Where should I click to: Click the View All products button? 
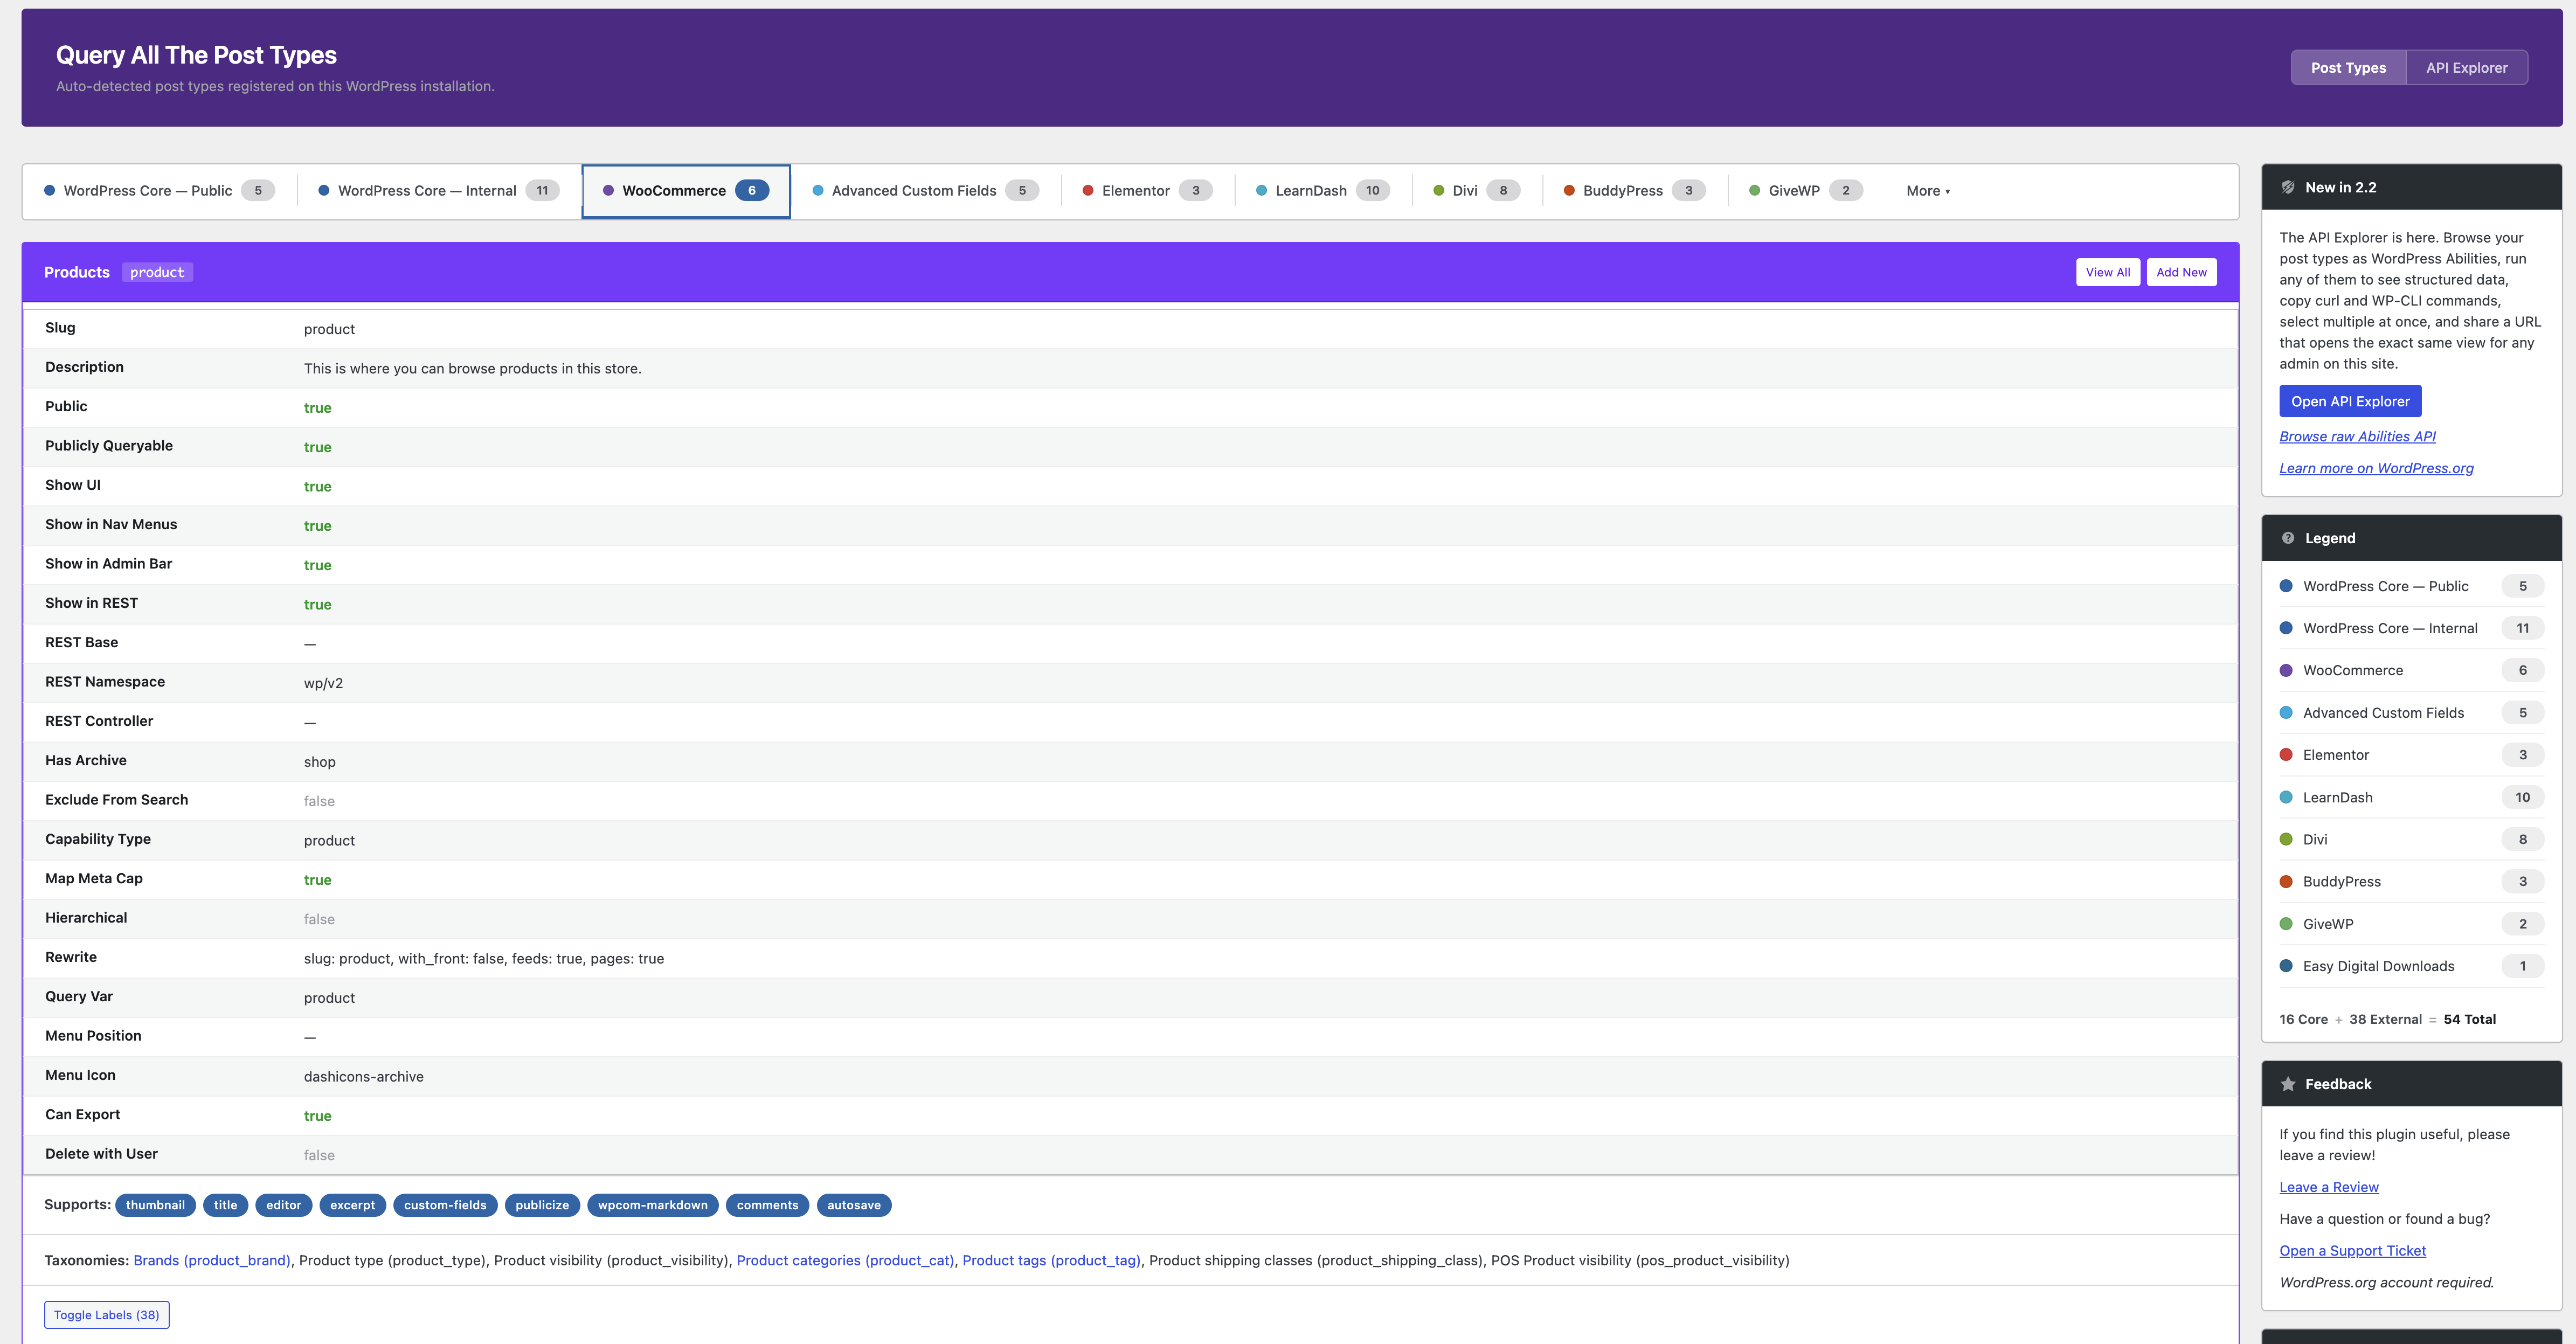[x=2107, y=272]
